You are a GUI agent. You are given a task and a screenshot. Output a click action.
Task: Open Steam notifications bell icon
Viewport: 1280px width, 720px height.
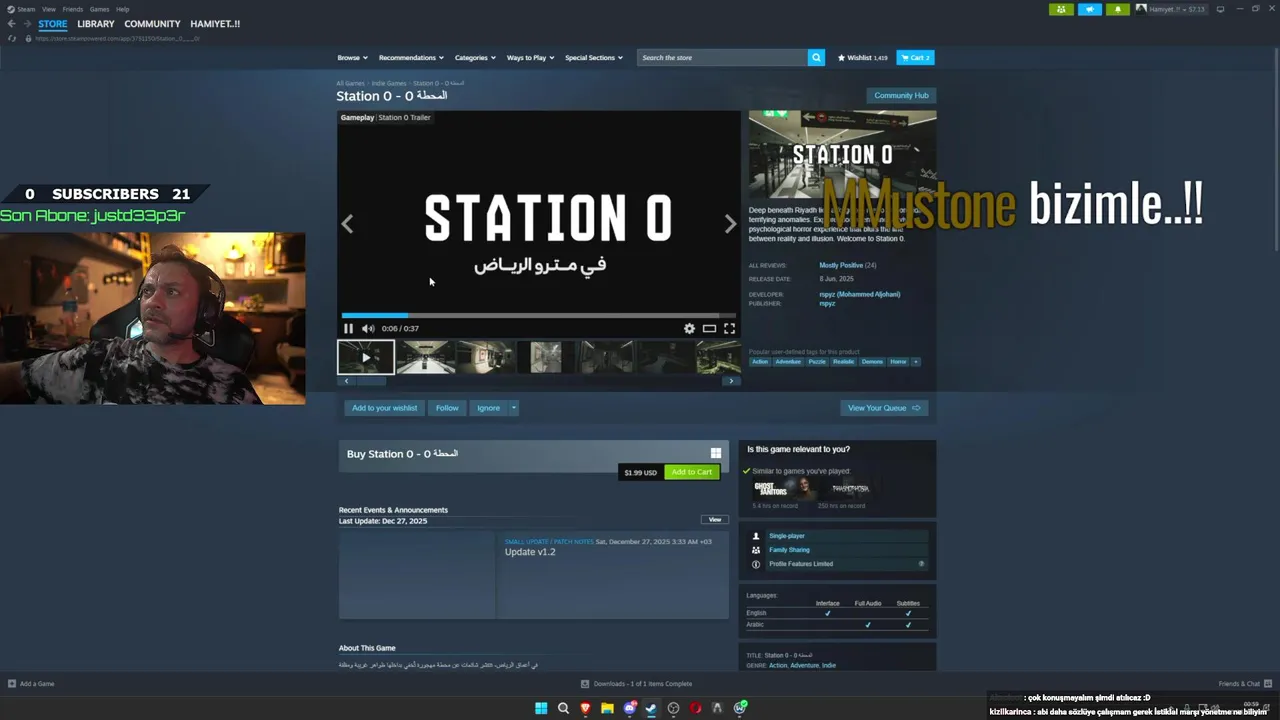point(1117,9)
